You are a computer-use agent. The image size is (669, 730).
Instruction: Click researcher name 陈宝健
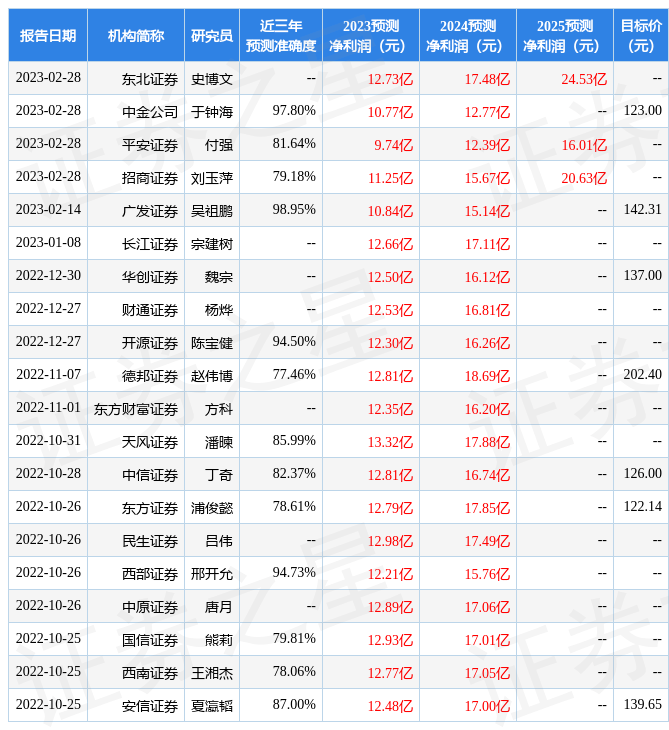[x=212, y=343]
